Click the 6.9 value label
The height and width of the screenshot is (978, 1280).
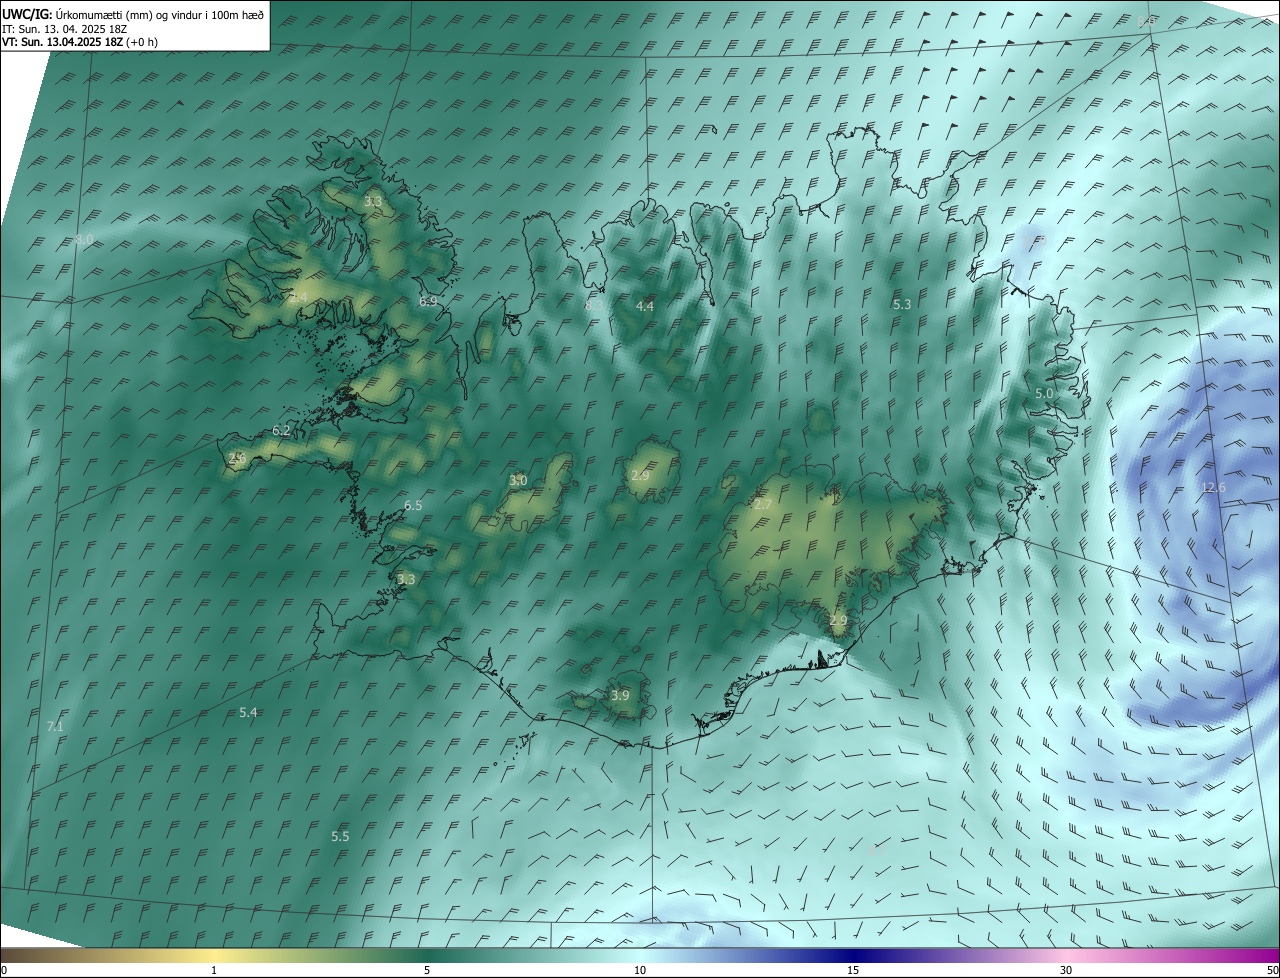point(428,301)
